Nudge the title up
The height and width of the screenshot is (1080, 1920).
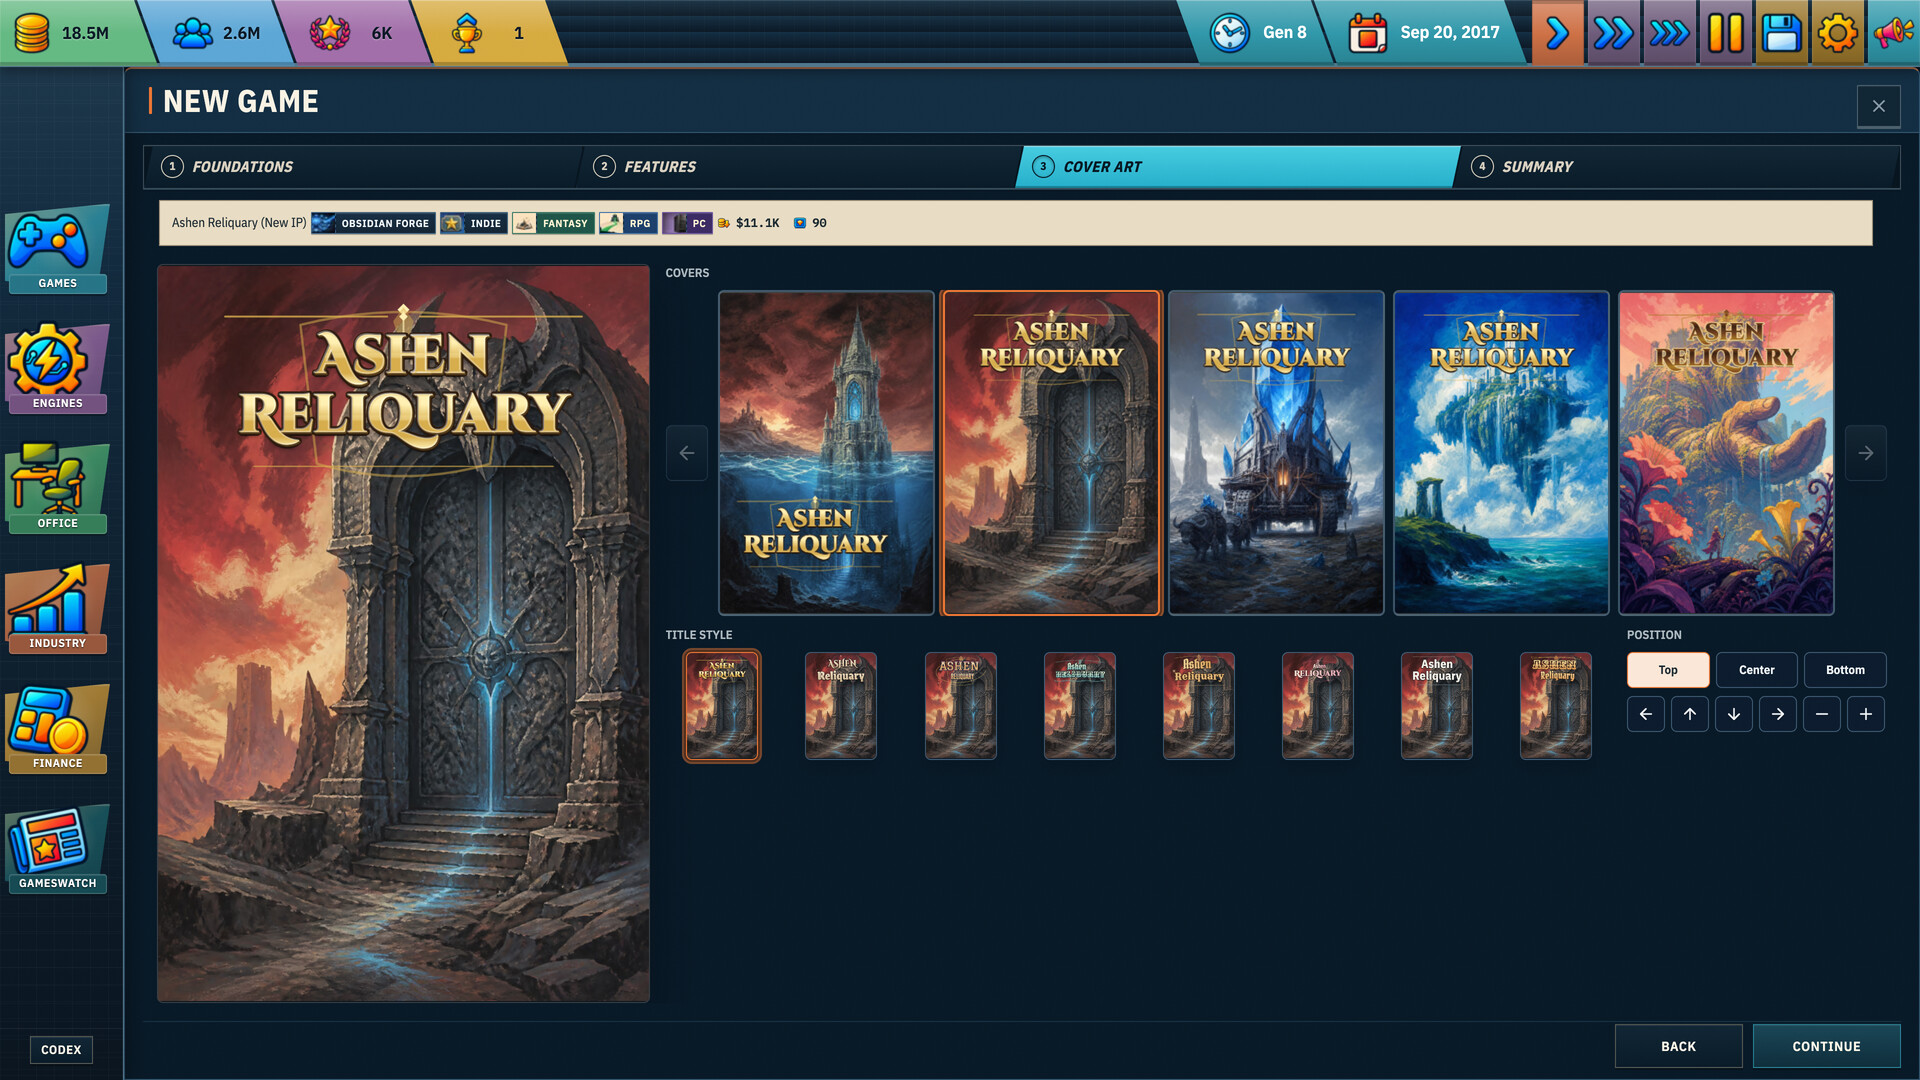click(x=1690, y=714)
